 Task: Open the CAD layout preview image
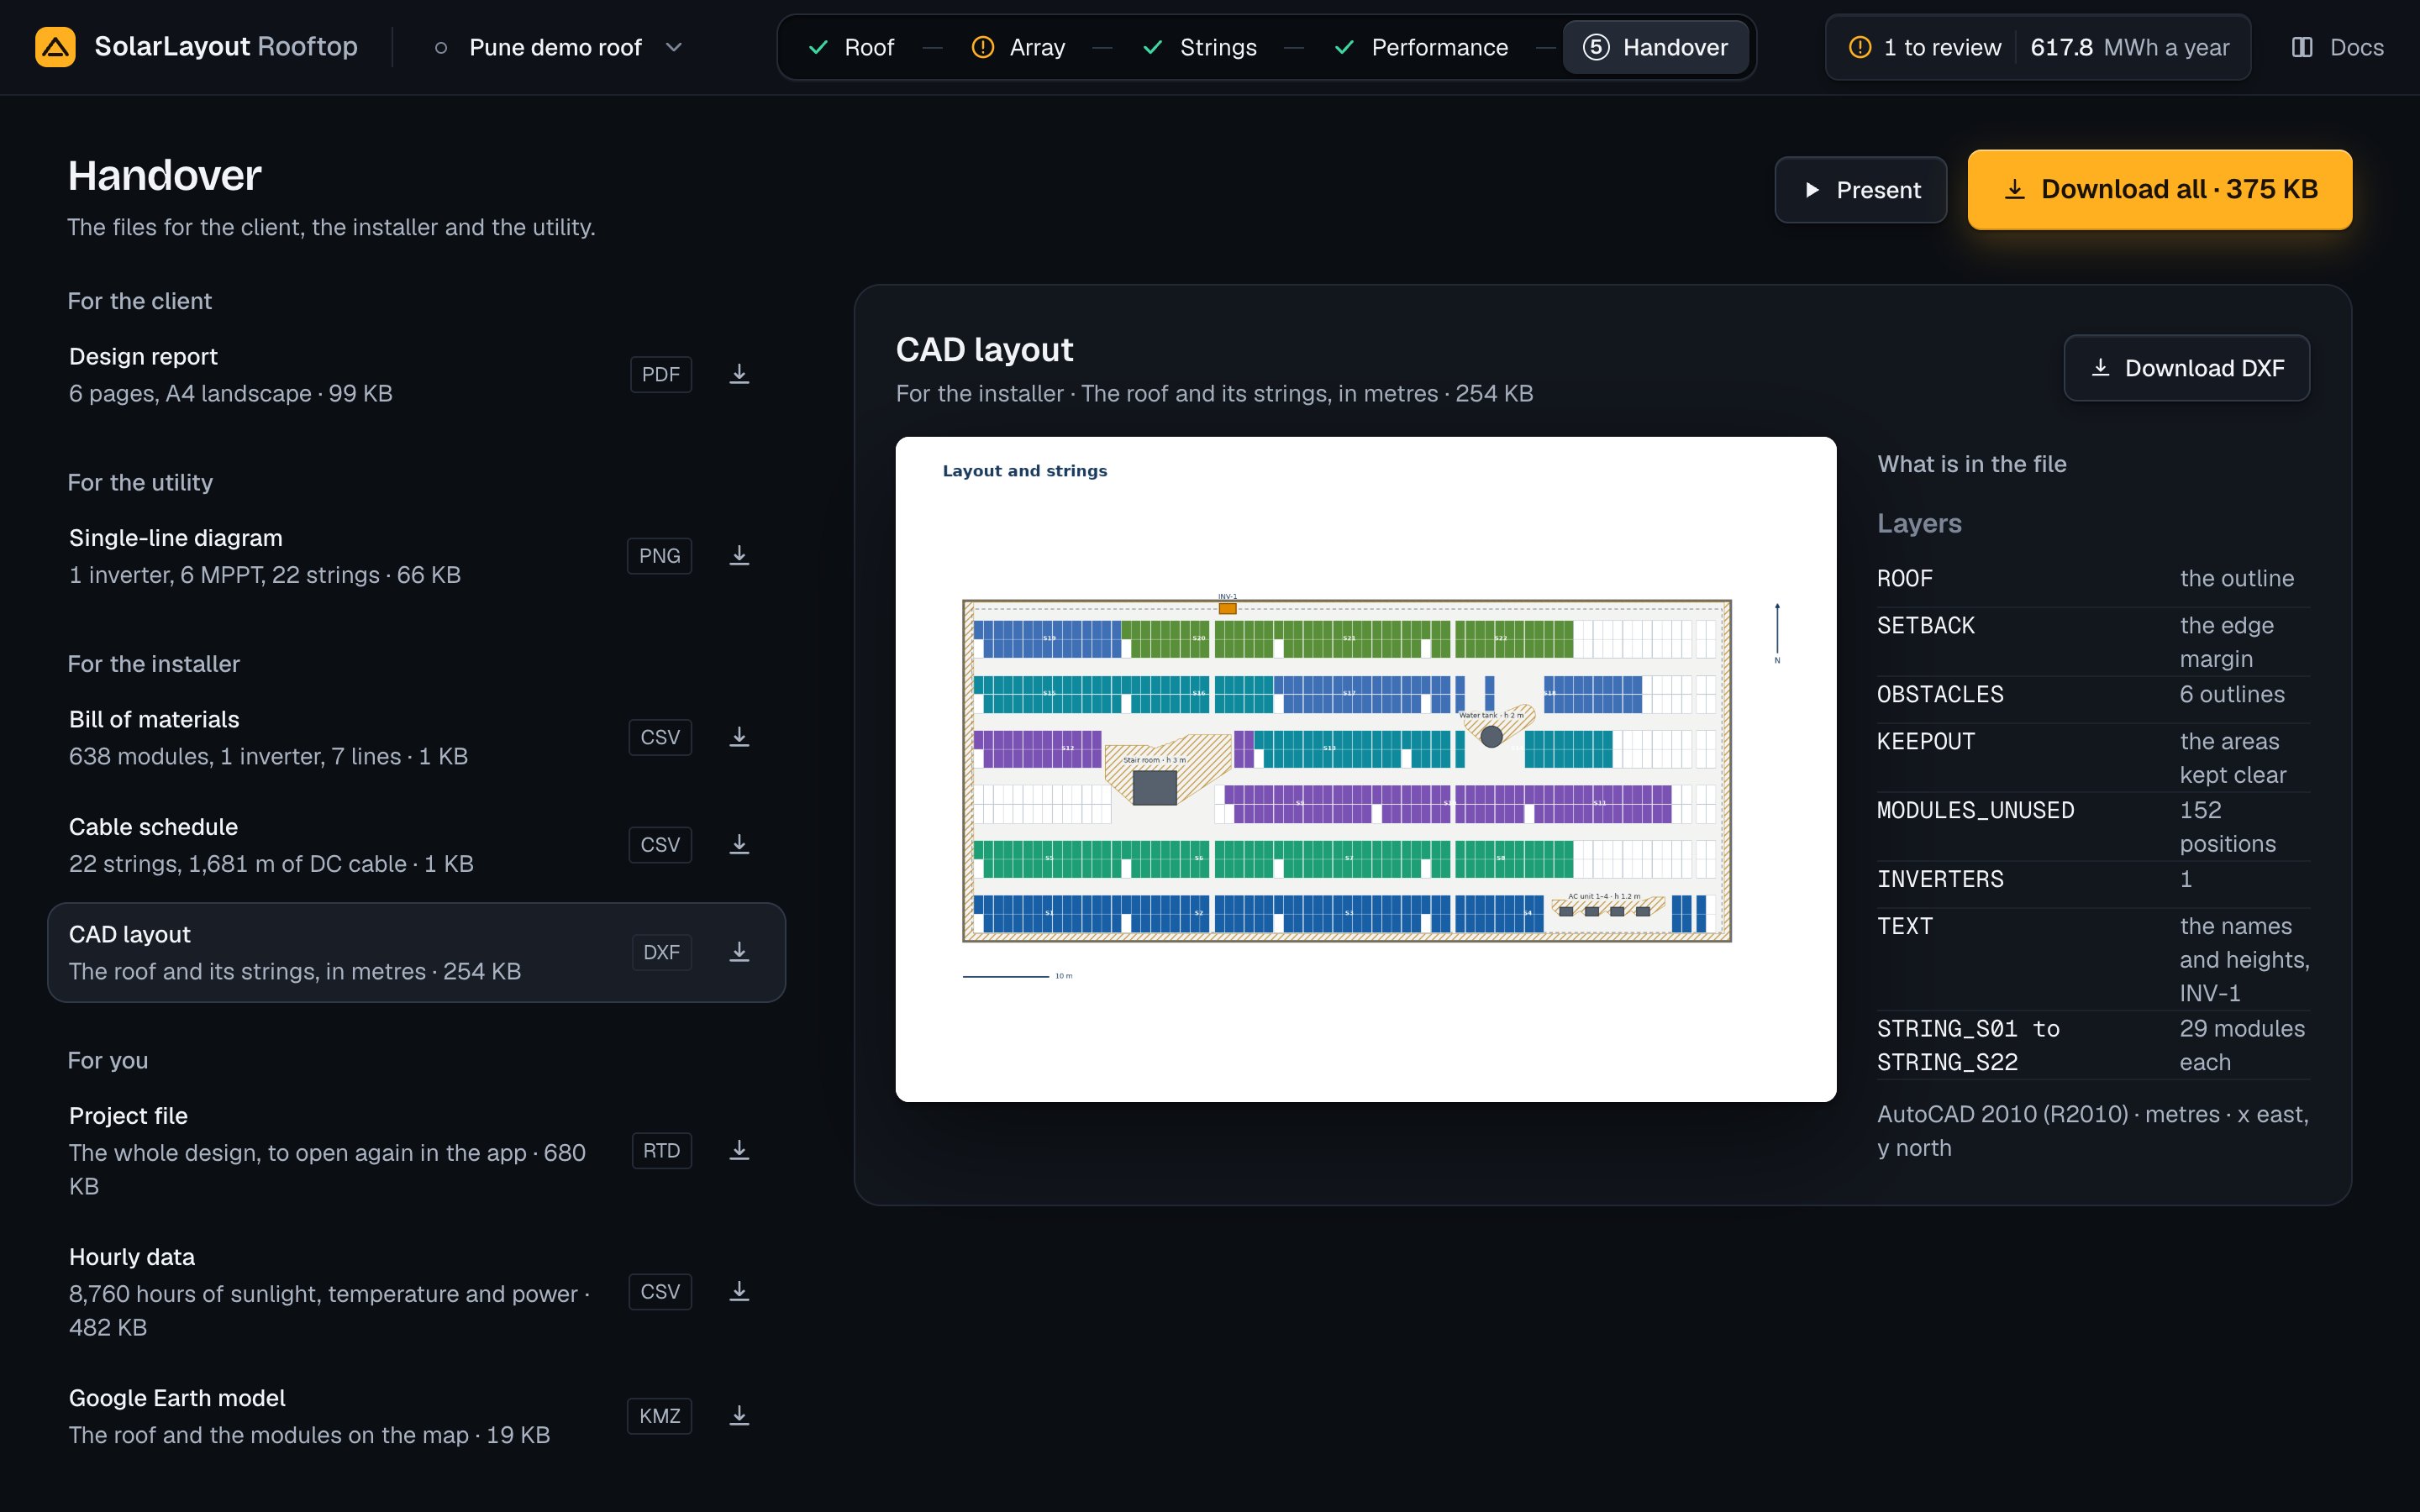1365,769
